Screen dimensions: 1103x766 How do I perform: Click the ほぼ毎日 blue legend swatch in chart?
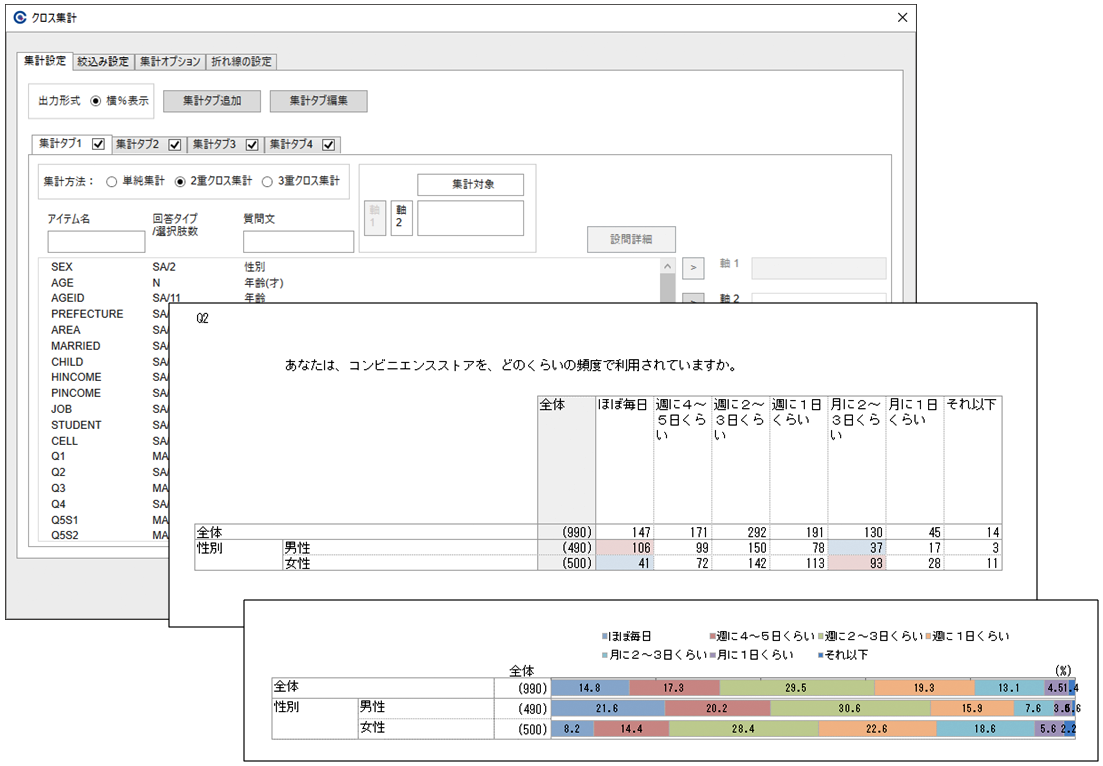pos(604,637)
